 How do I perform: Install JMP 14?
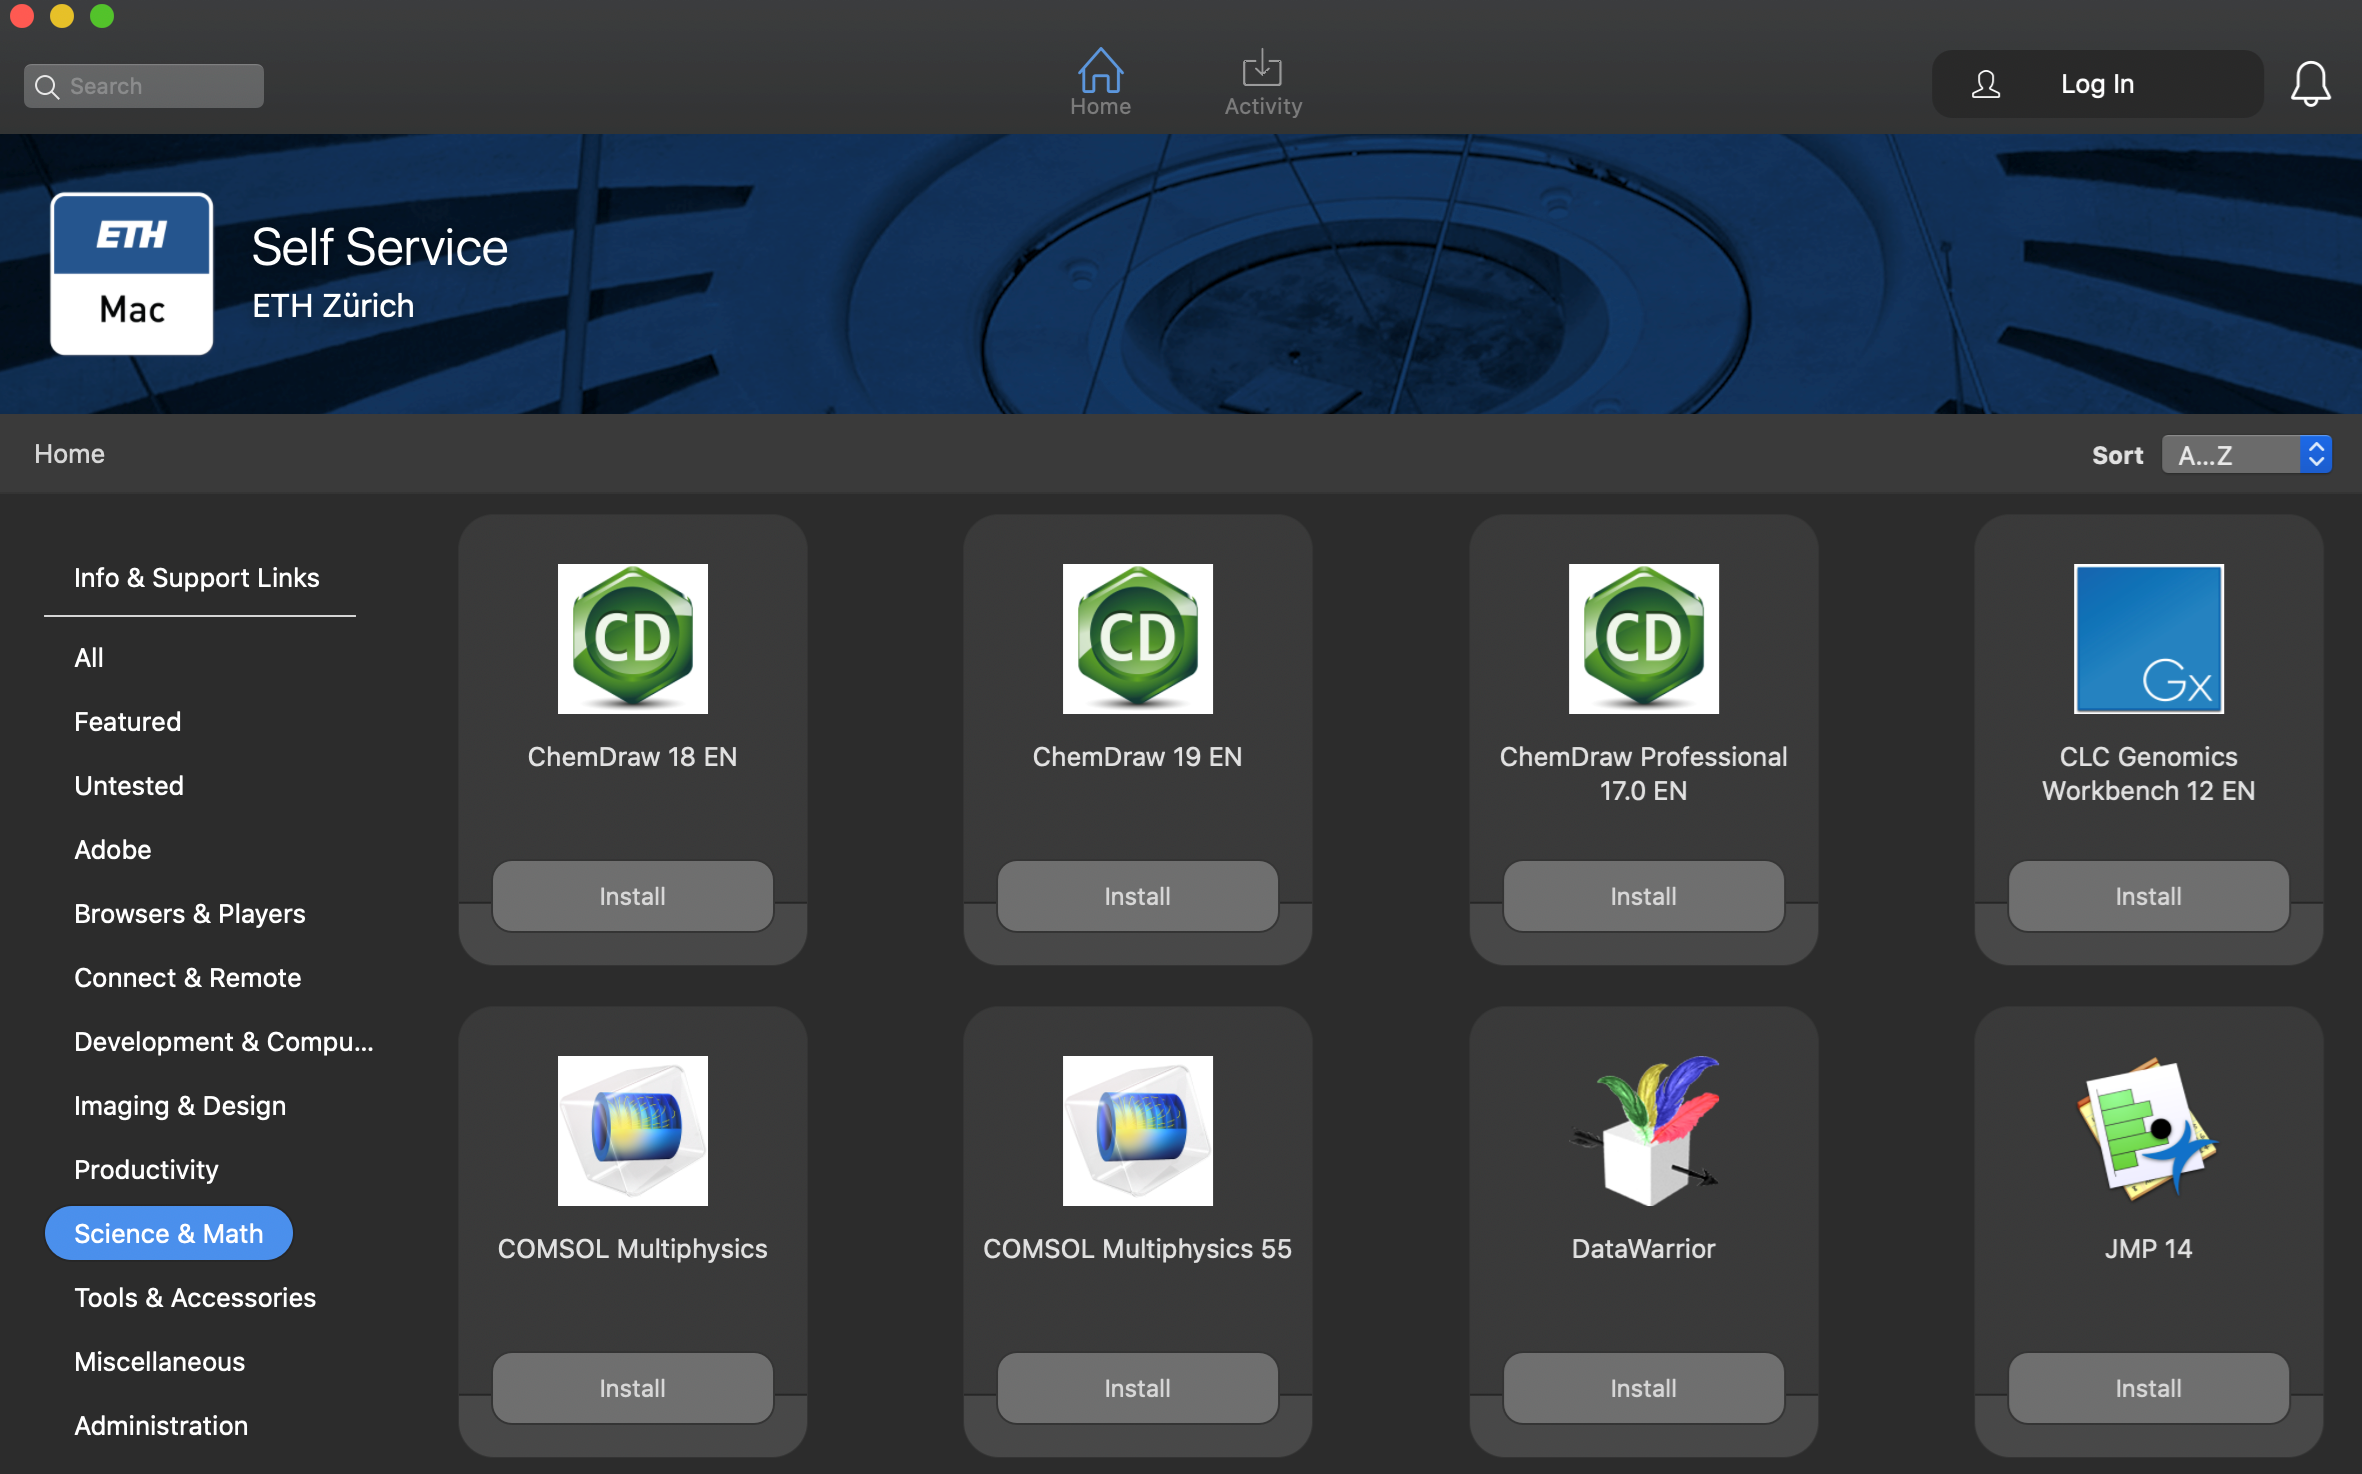pyautogui.click(x=2149, y=1389)
